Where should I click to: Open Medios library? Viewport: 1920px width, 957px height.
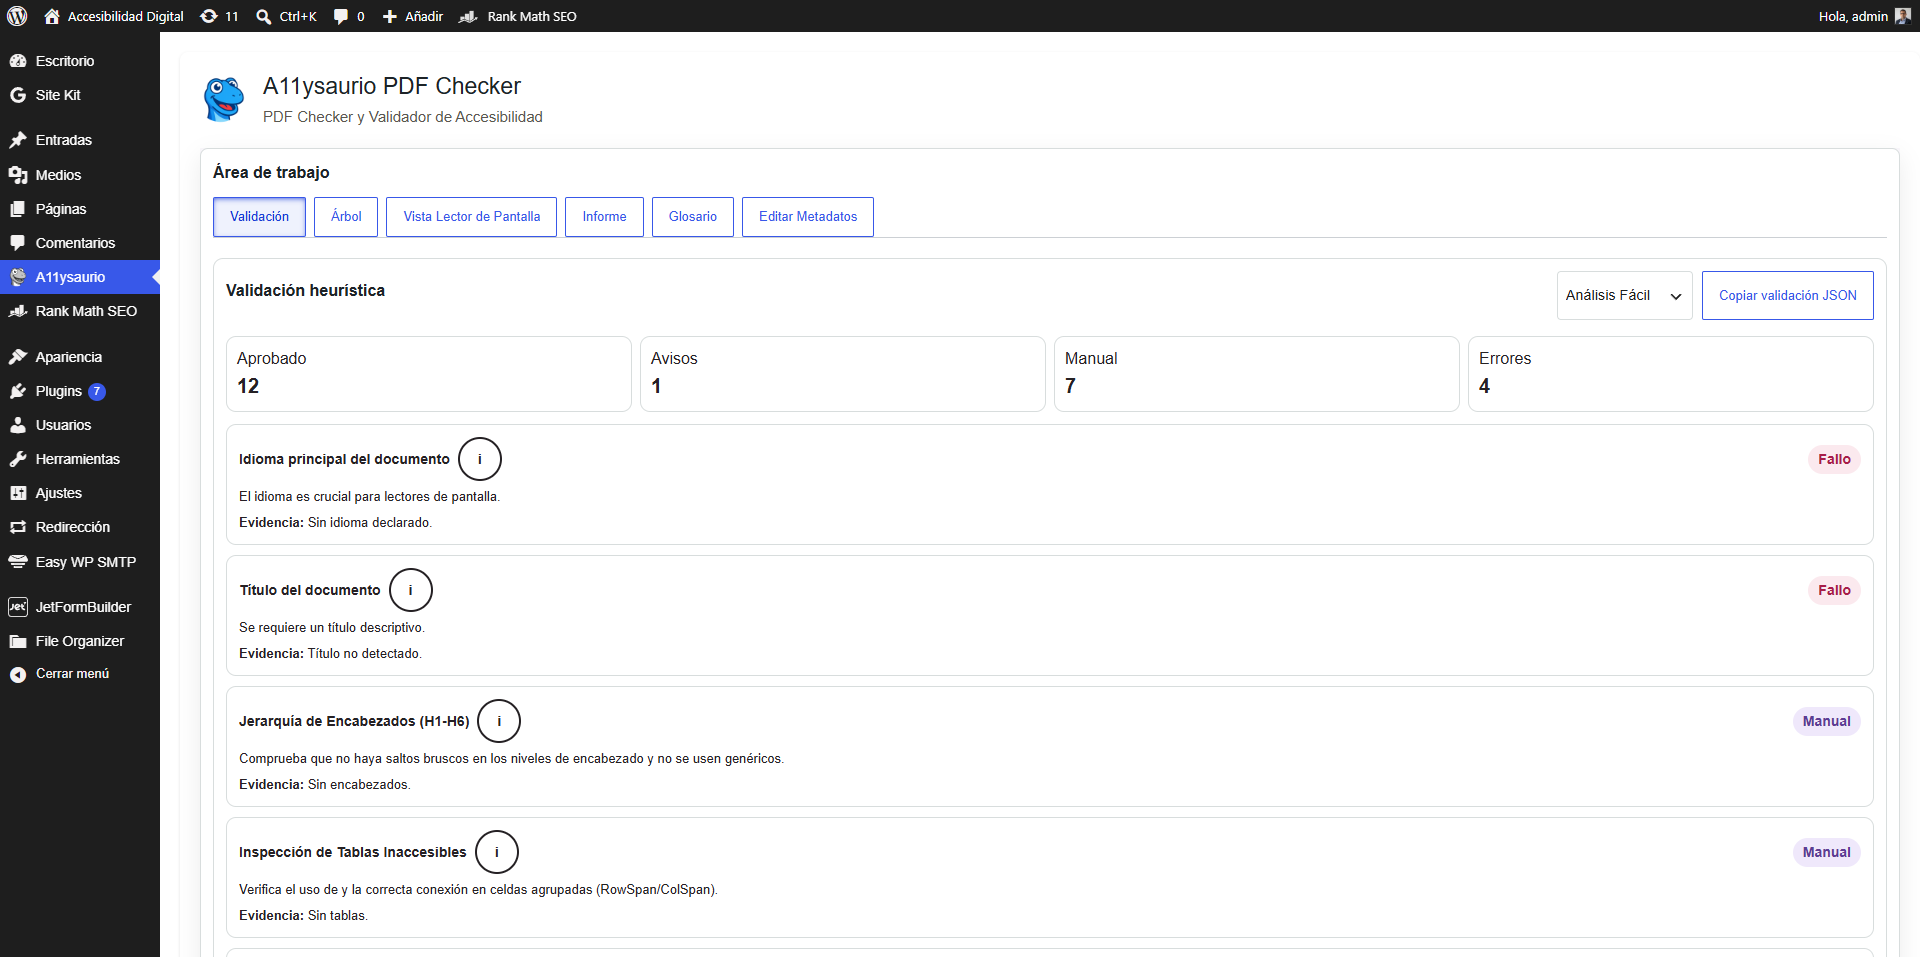(x=80, y=175)
